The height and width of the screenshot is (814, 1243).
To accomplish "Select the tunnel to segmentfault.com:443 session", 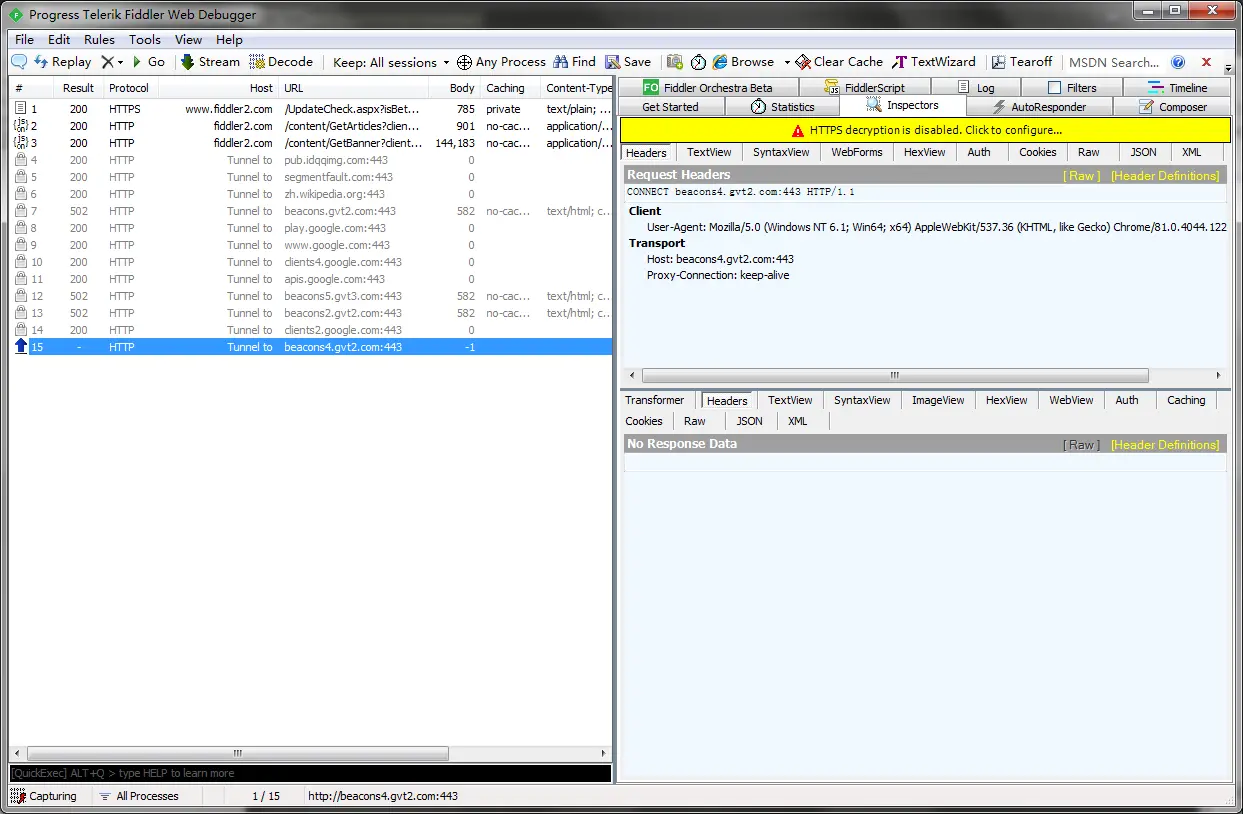I will tap(311, 177).
